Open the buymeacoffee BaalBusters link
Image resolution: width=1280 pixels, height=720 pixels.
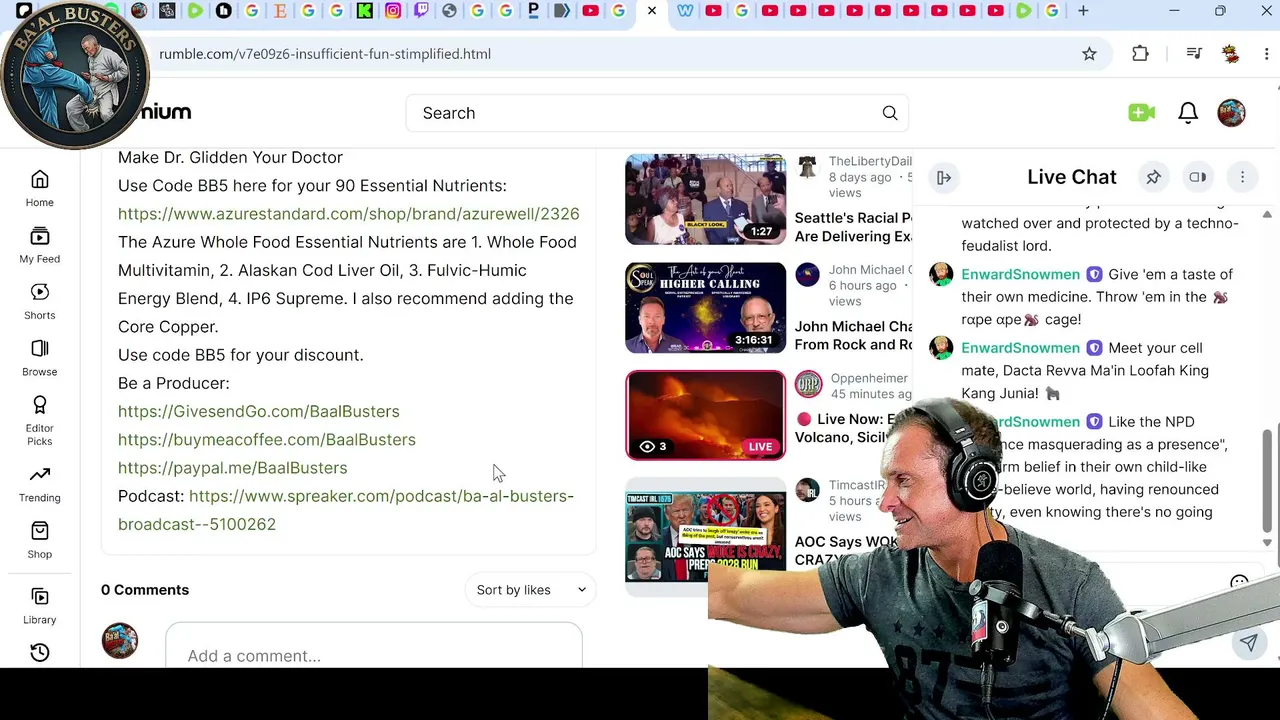267,440
